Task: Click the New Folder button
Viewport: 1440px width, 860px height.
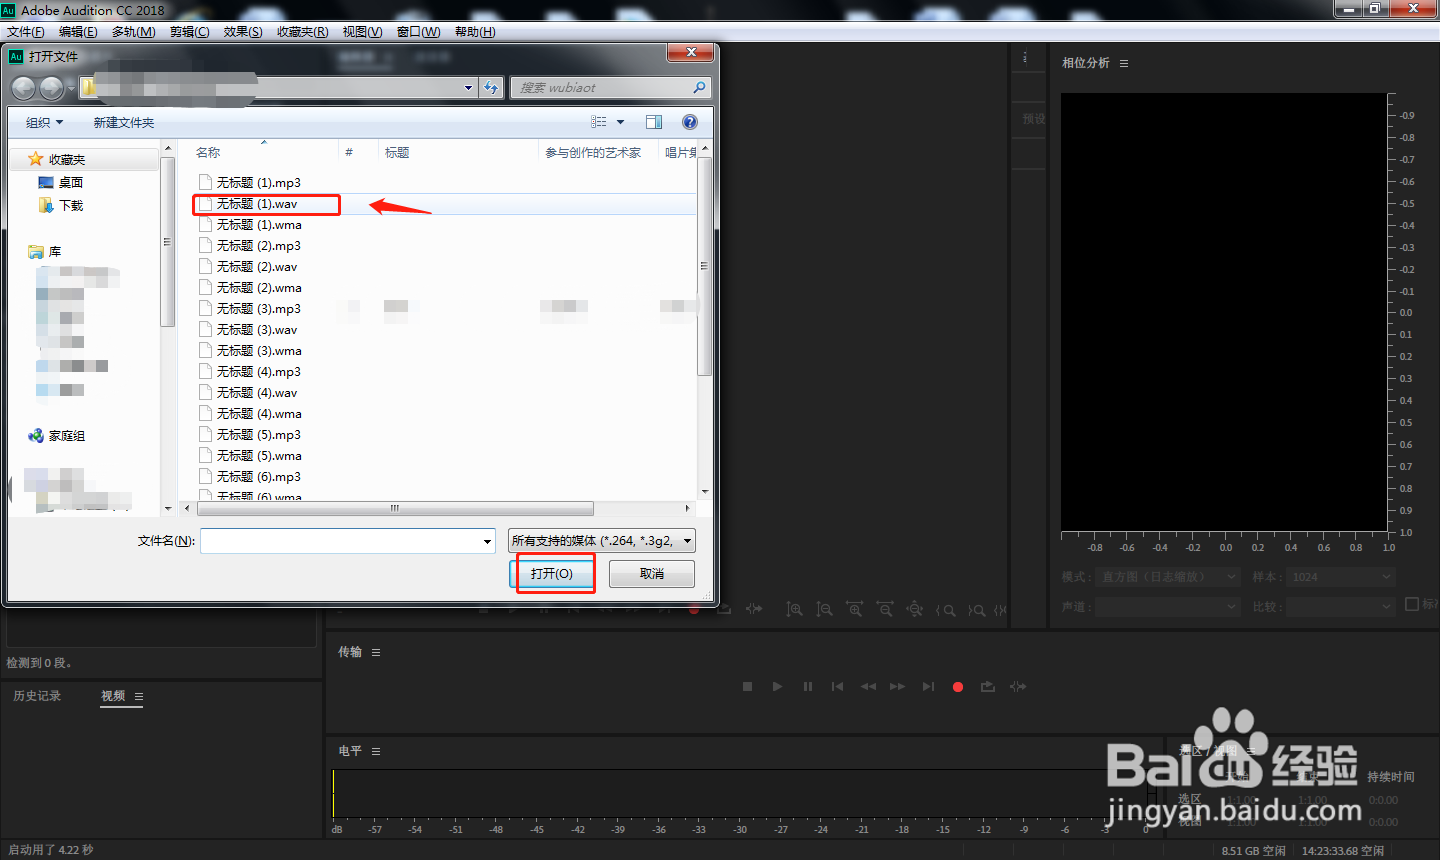Action: click(124, 123)
